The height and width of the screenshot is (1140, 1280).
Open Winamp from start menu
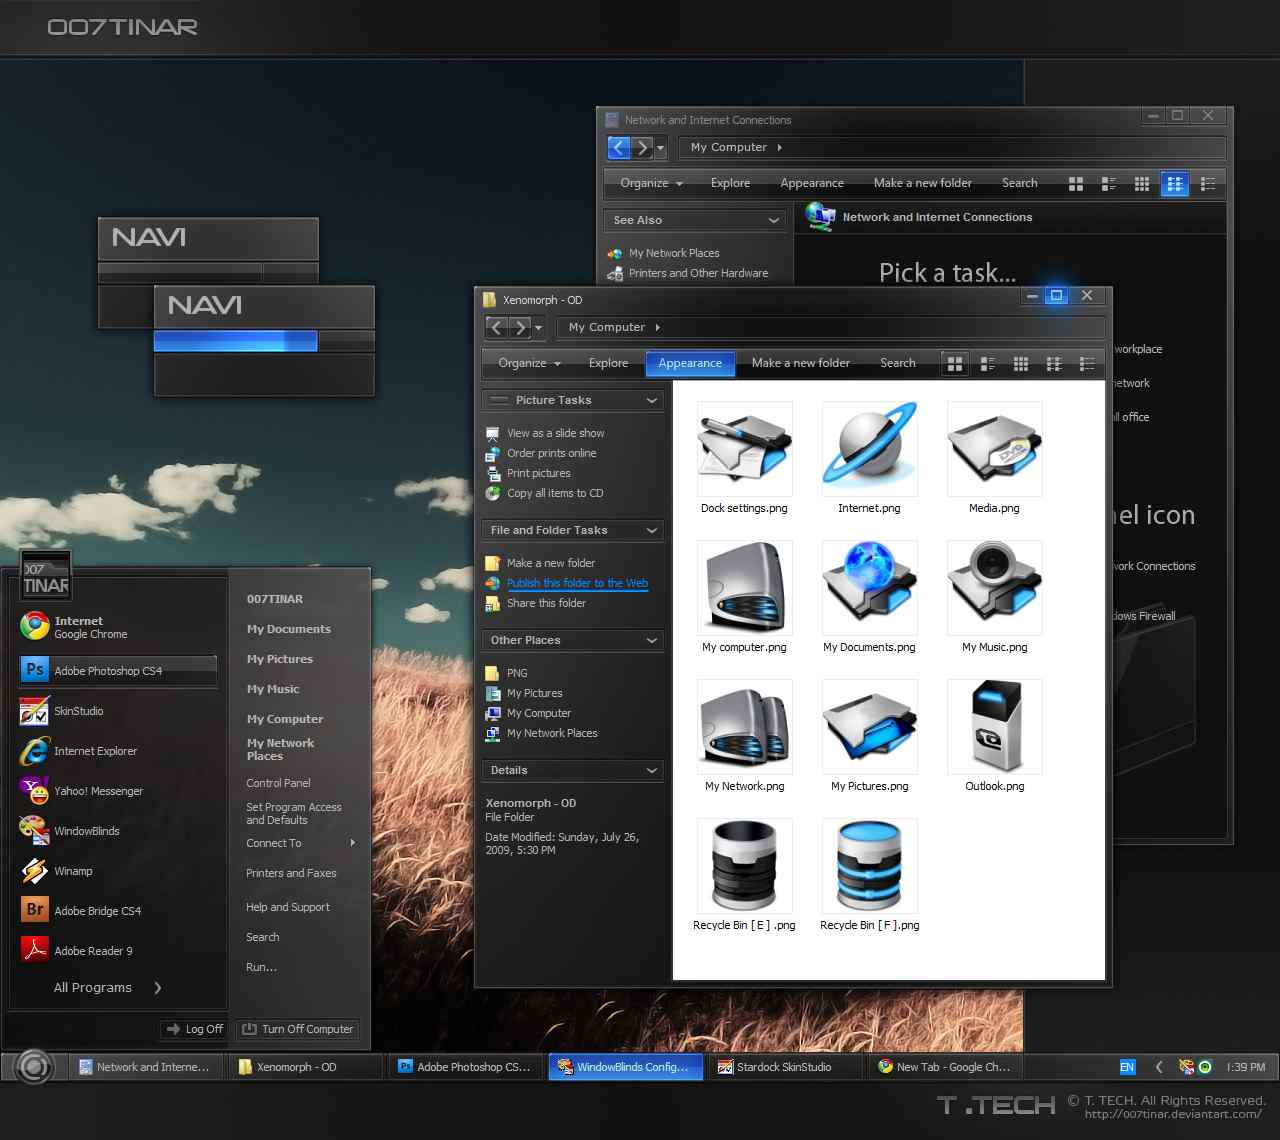click(x=57, y=871)
